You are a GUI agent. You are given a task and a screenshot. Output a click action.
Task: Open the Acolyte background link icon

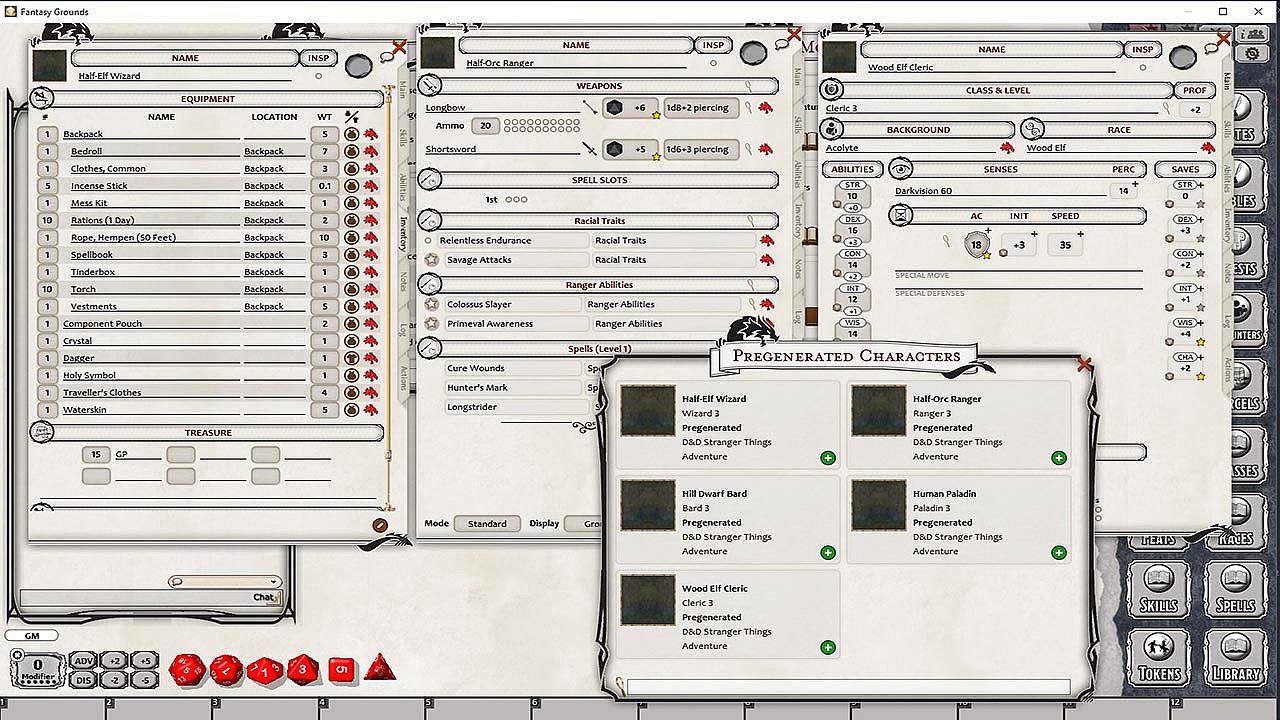1007,148
